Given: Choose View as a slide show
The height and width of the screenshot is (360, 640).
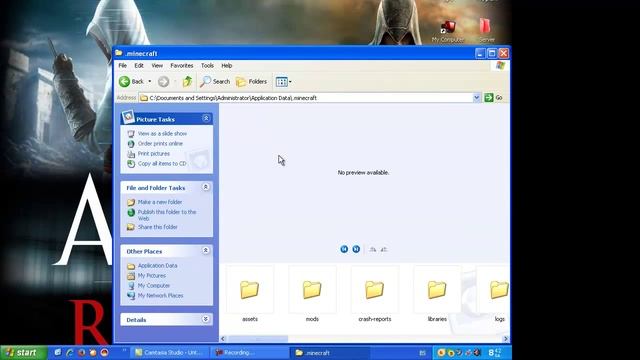Looking at the screenshot, I should click(x=162, y=133).
